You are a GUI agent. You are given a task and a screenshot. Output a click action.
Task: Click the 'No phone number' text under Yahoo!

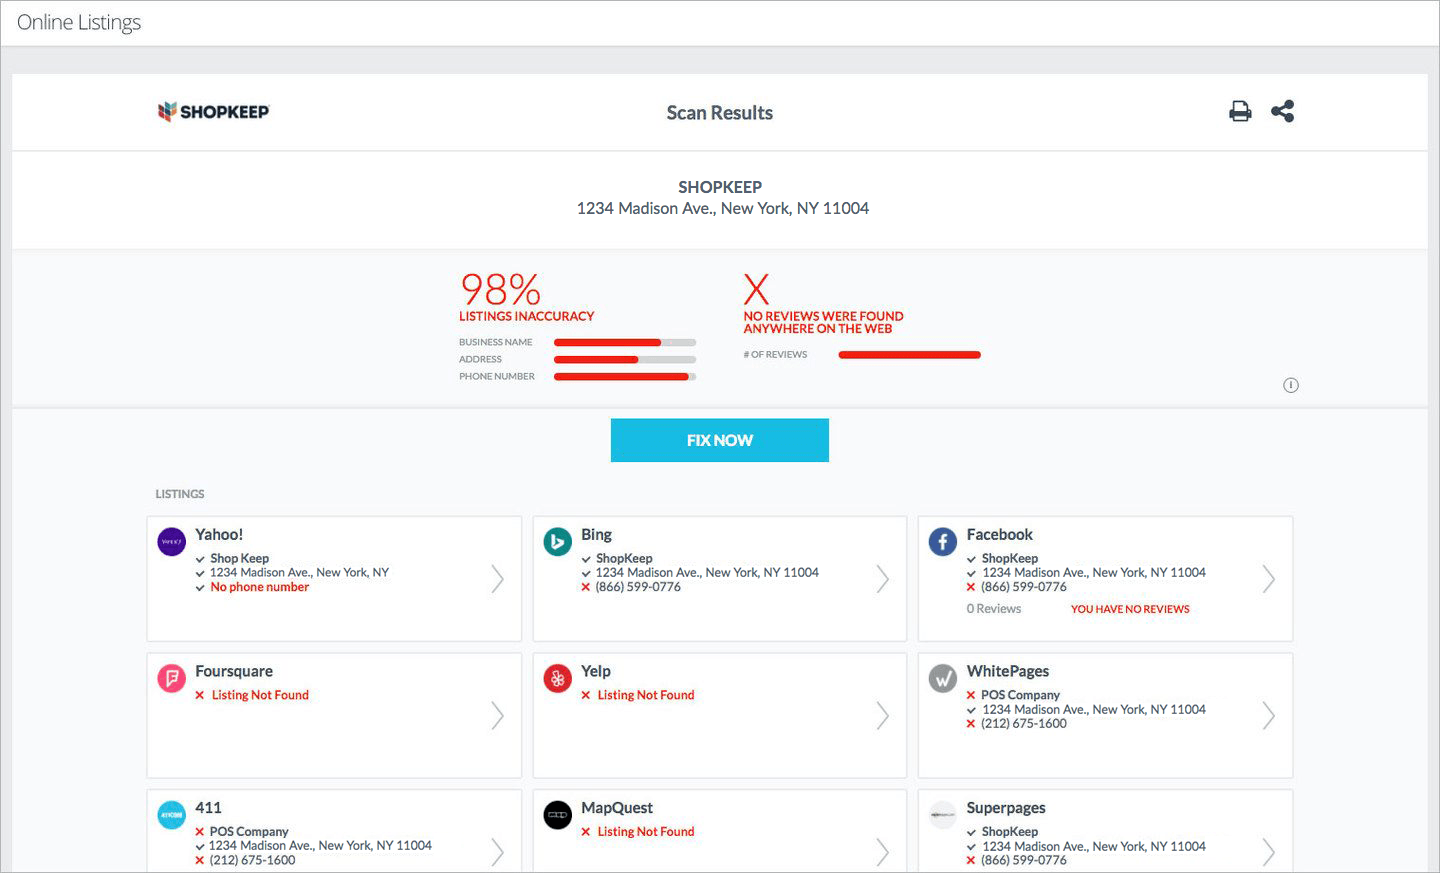pyautogui.click(x=260, y=587)
